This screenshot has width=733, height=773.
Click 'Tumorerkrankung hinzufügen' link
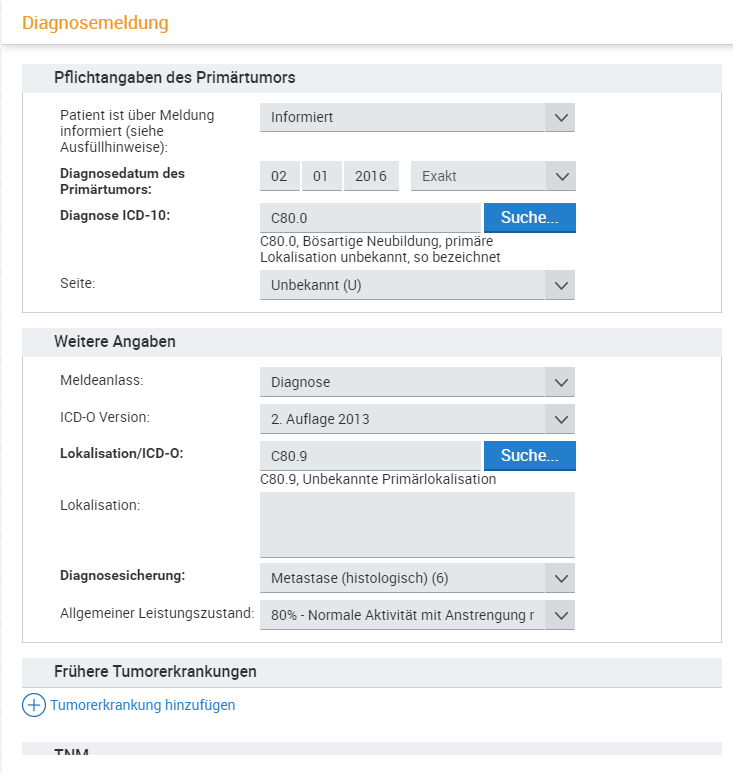coord(142,705)
